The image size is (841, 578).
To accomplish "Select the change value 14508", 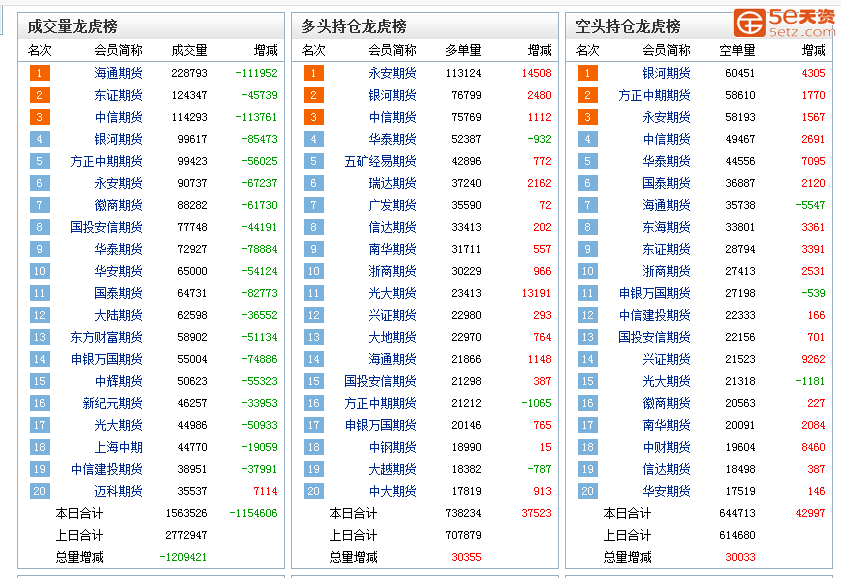I will tap(536, 73).
